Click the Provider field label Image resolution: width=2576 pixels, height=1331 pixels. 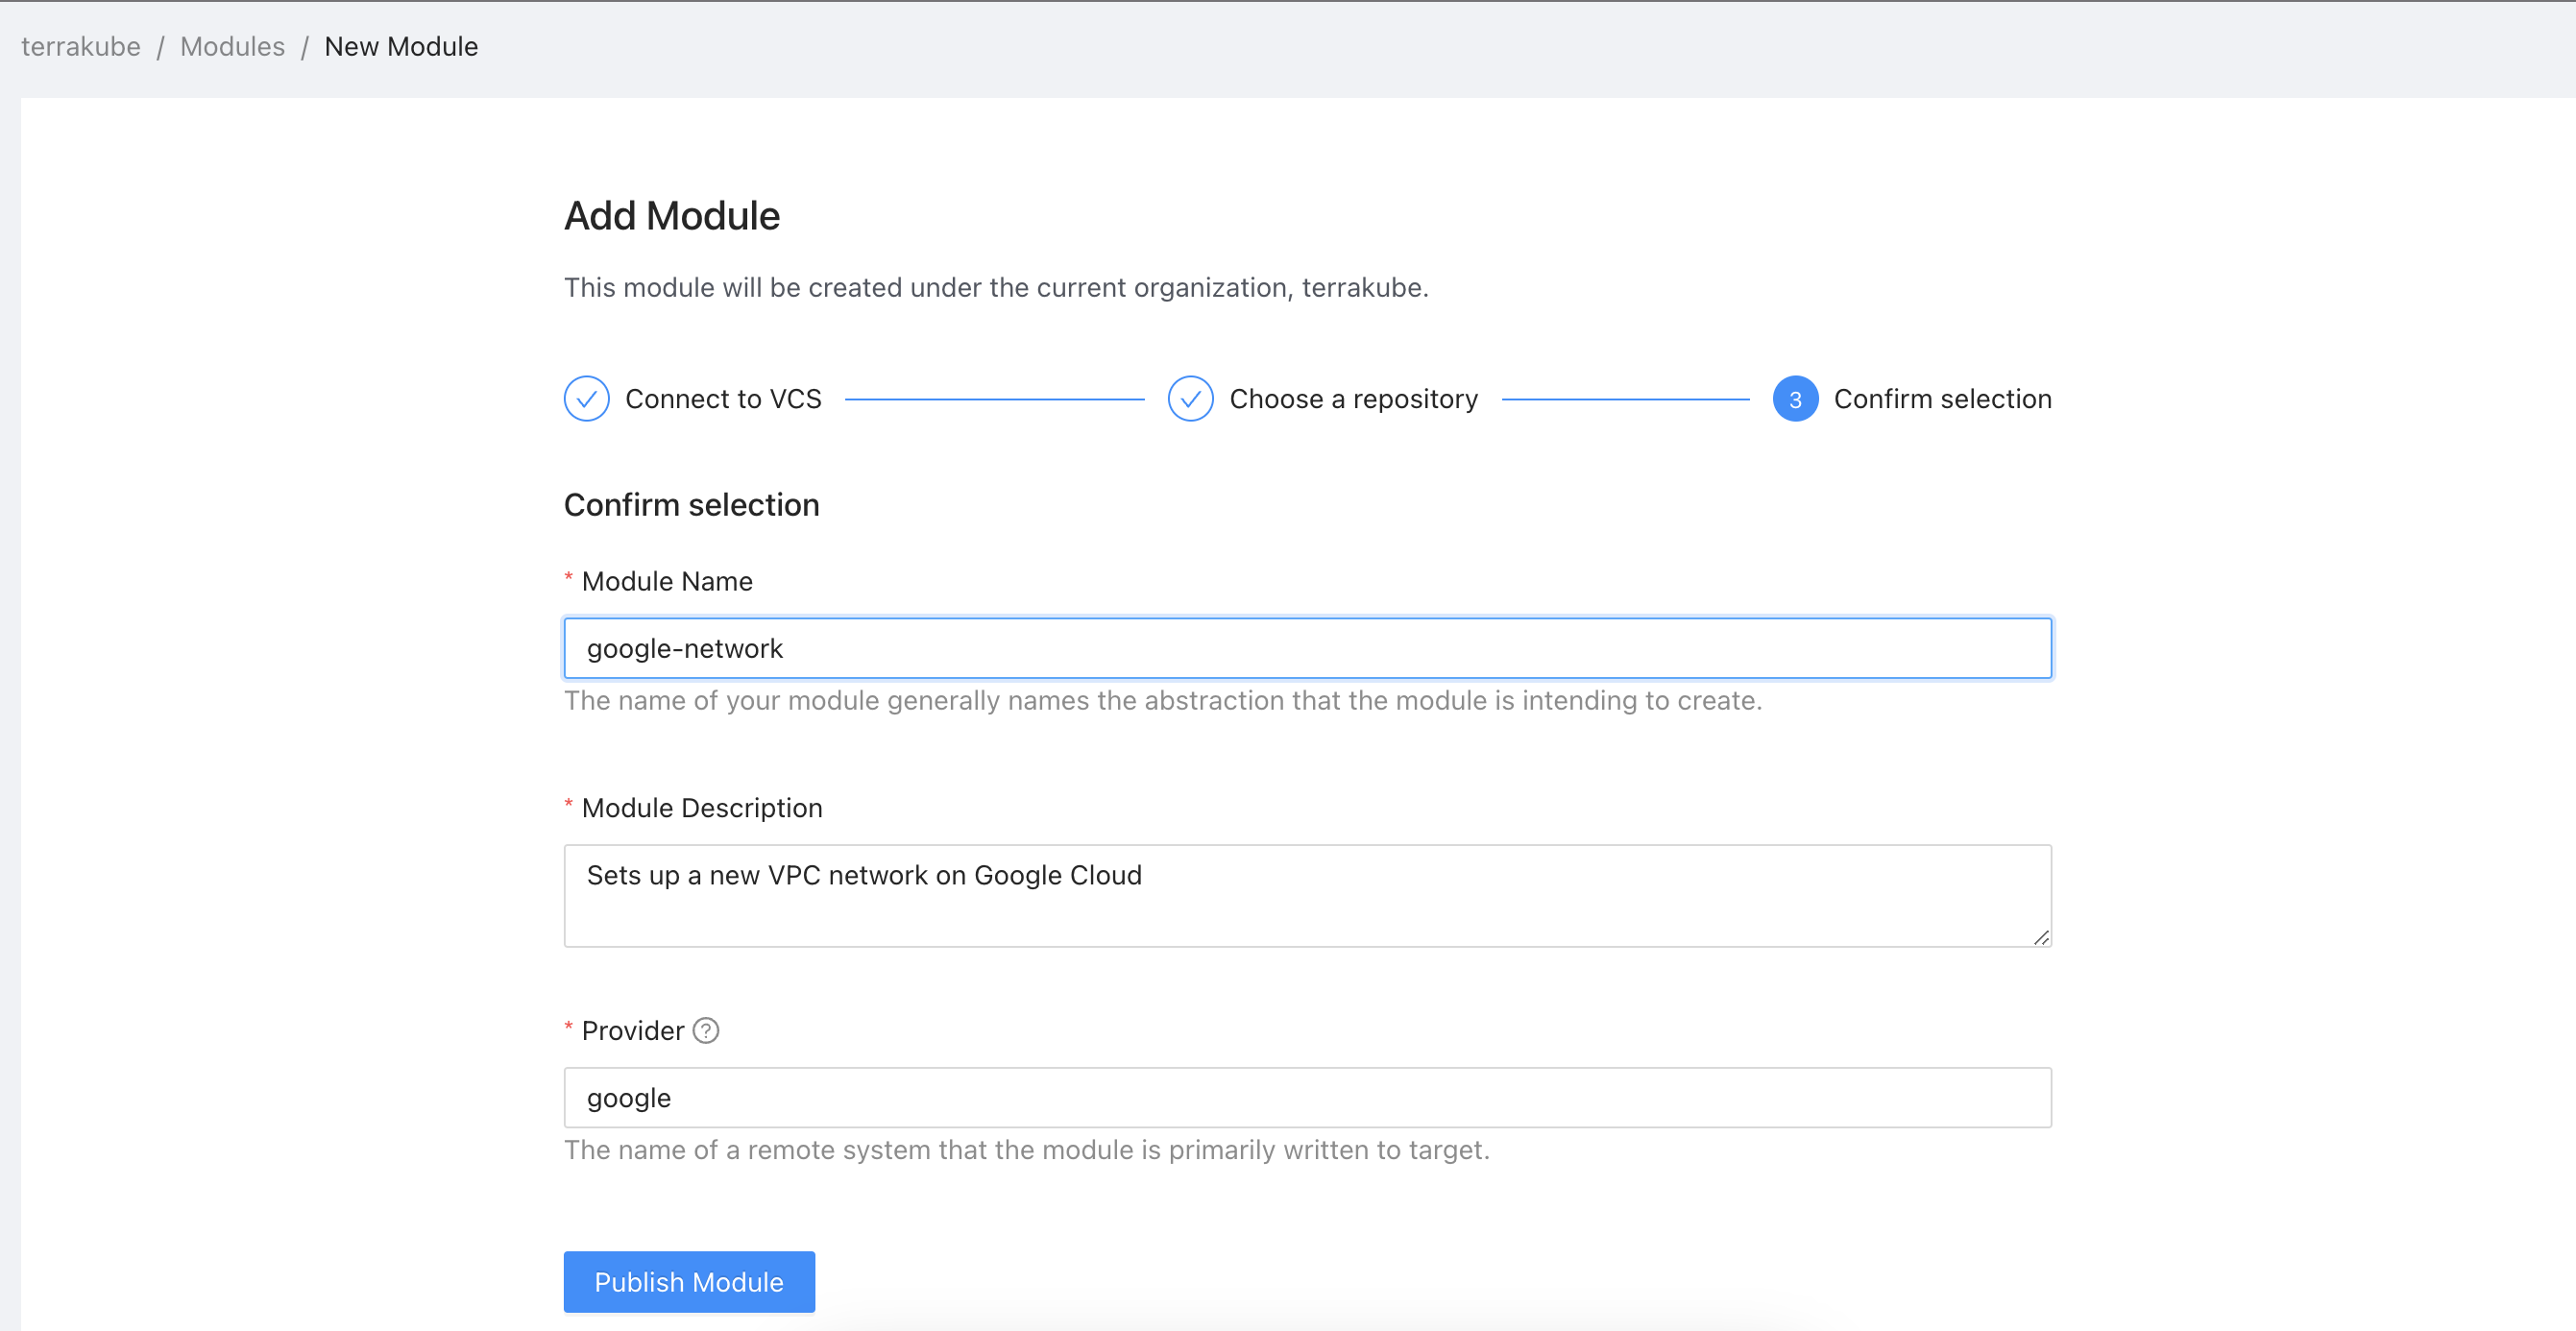coord(632,1031)
